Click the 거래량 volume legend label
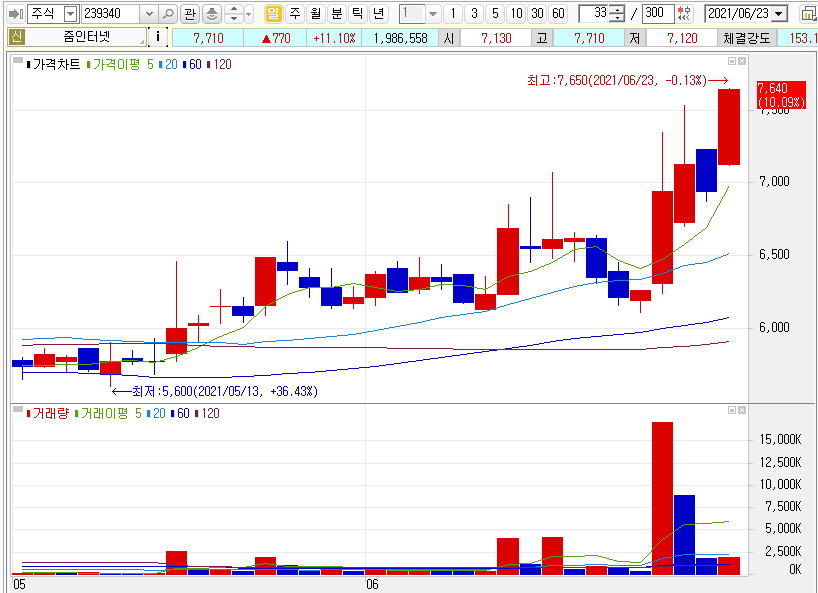 tap(51, 414)
